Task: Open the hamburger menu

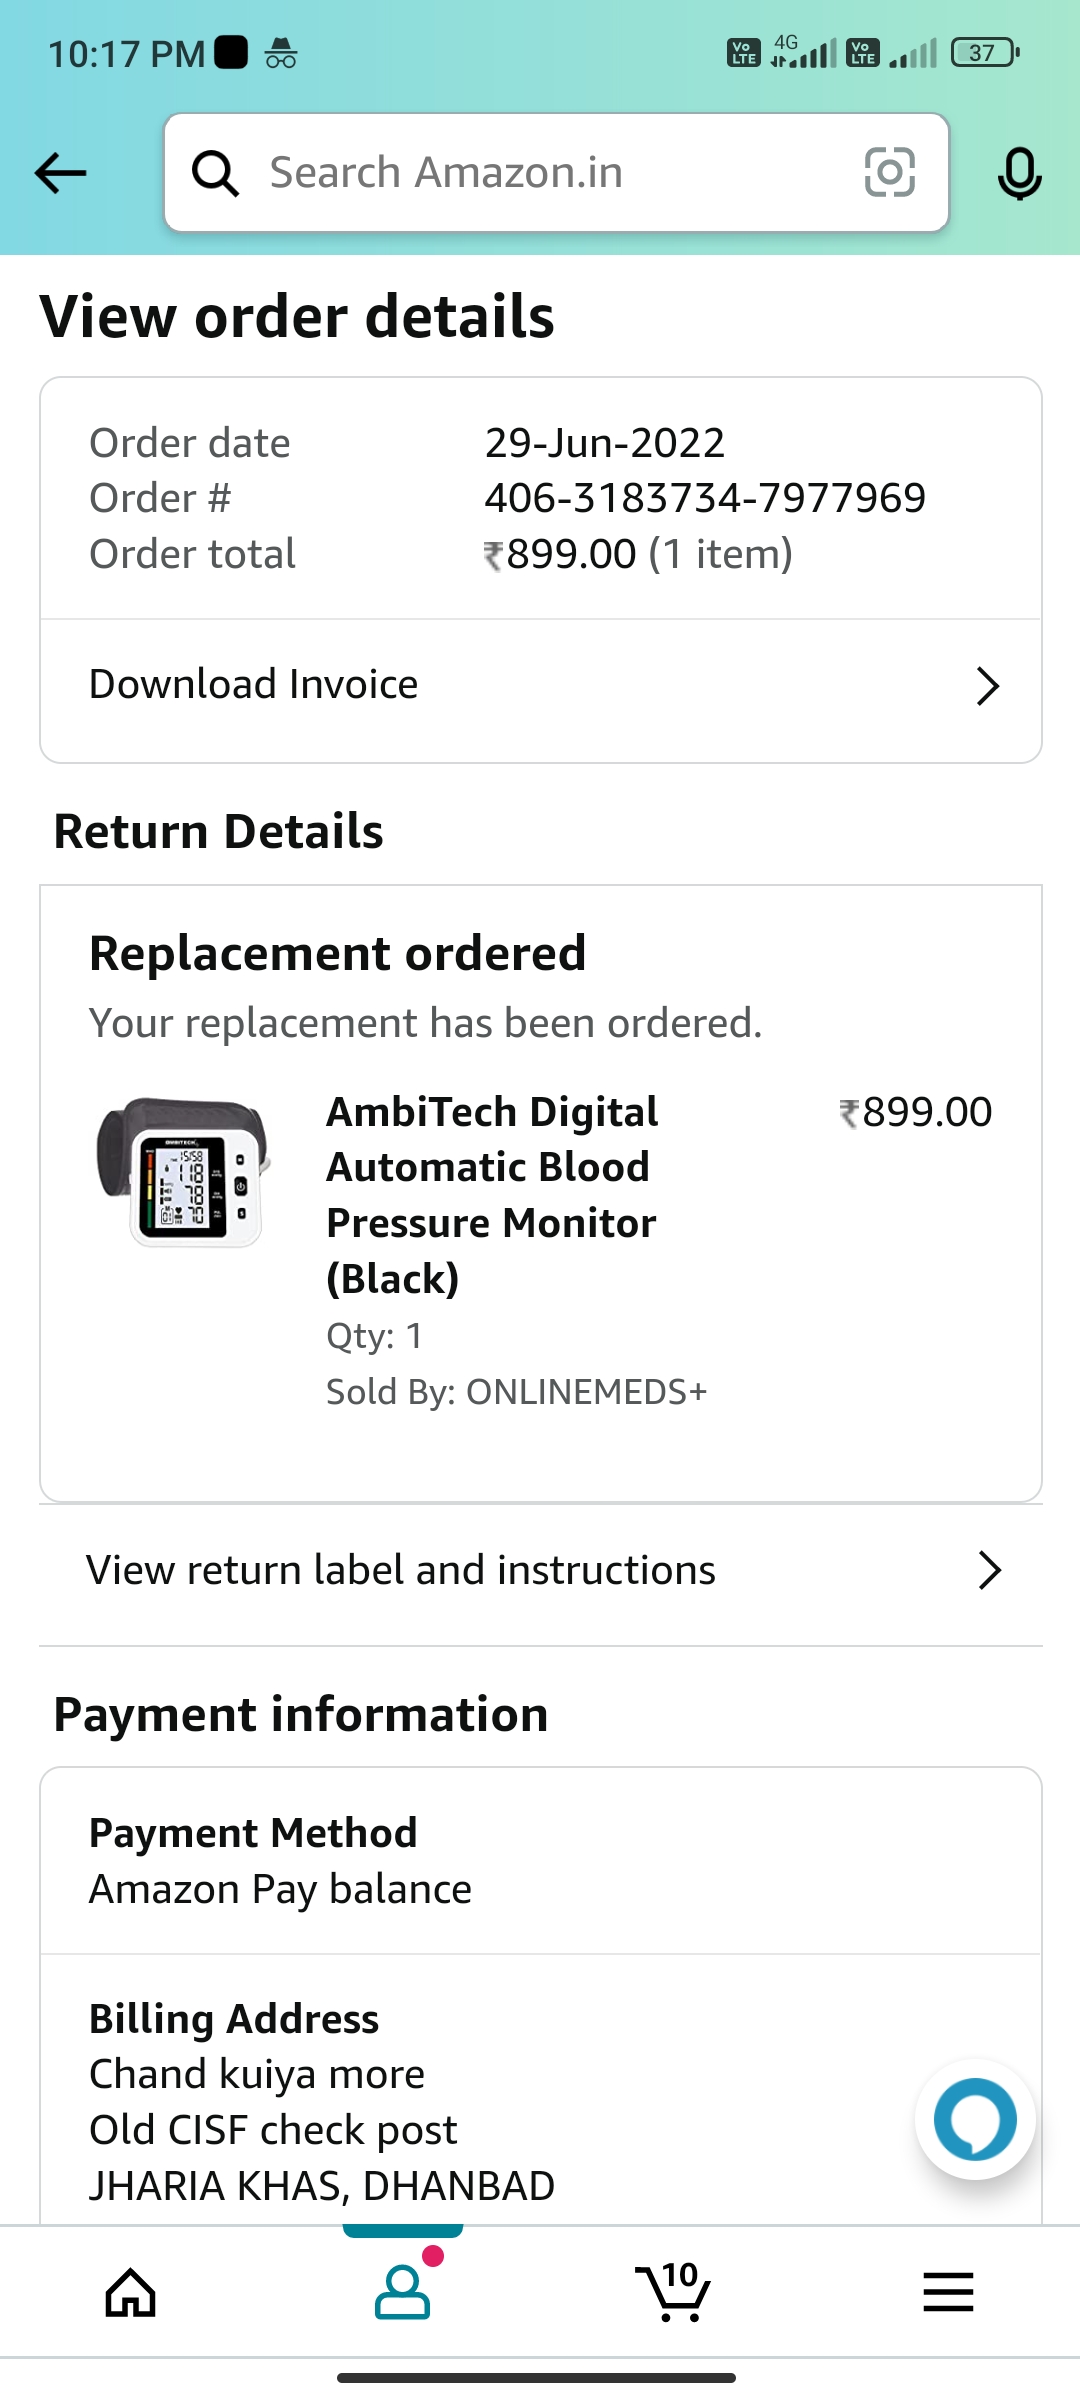Action: coord(948,2292)
